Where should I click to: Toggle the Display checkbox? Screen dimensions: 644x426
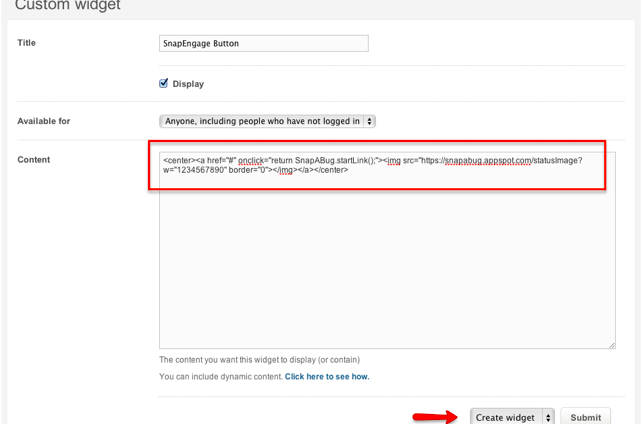click(163, 83)
